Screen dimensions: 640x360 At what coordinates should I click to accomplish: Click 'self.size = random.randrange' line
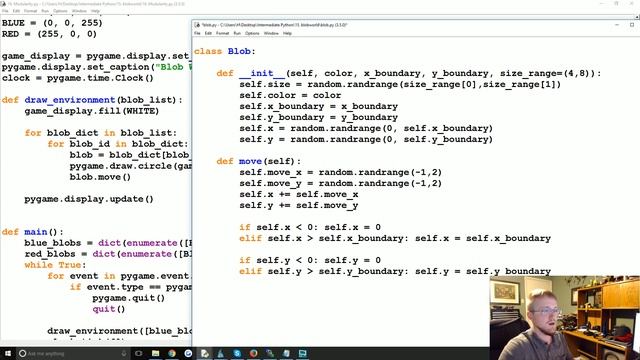pos(400,84)
